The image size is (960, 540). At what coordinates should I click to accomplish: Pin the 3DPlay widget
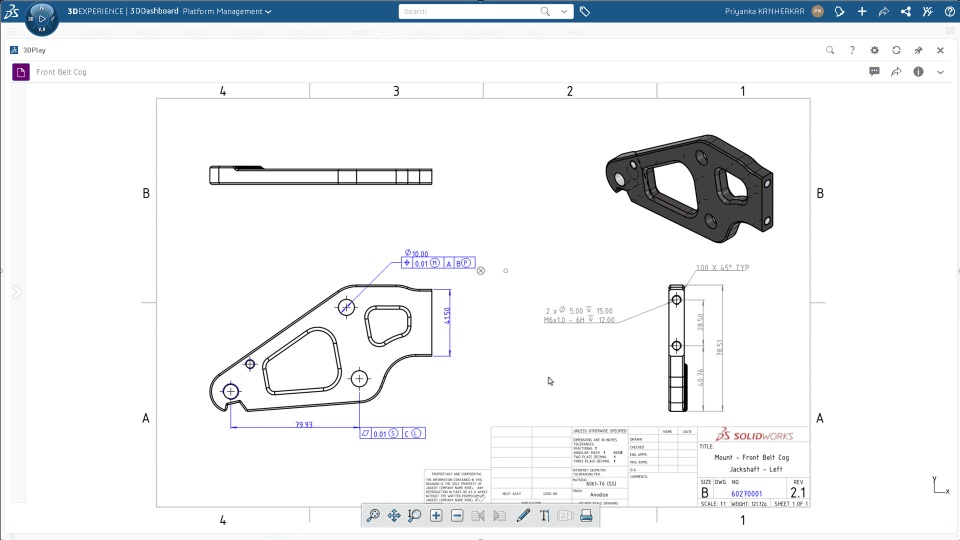[x=918, y=50]
